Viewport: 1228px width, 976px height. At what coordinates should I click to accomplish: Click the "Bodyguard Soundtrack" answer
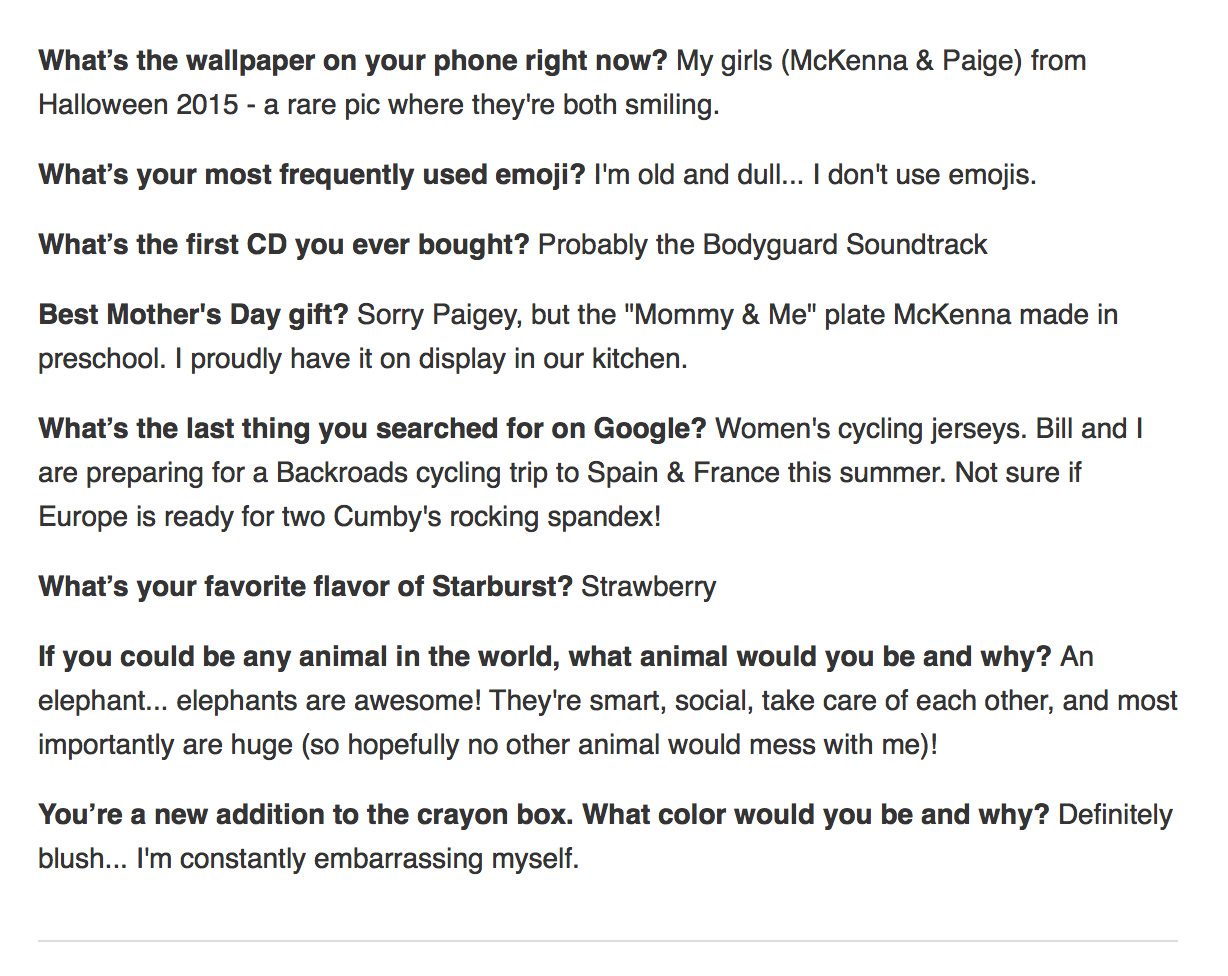point(845,245)
